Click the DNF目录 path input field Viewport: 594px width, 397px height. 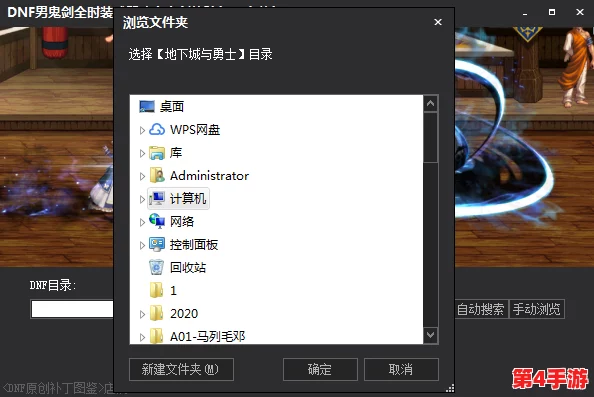pos(72,309)
